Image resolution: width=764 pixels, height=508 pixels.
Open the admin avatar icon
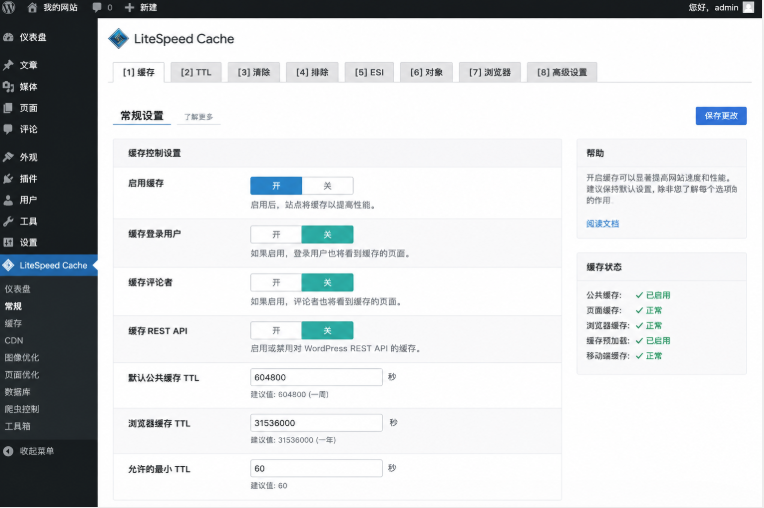pyautogui.click(x=748, y=7)
